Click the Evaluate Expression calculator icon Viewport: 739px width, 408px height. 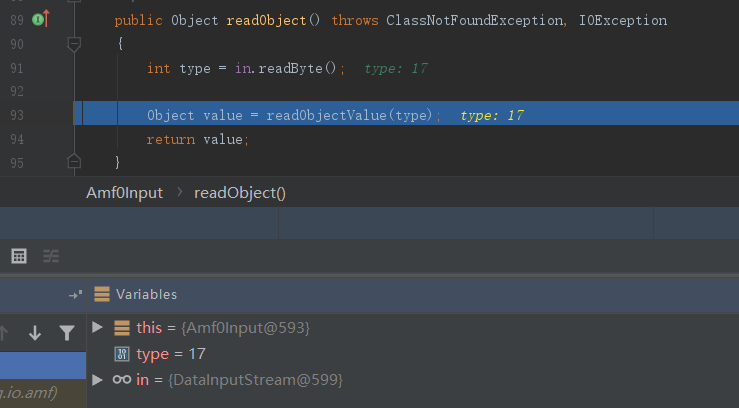[x=18, y=256]
